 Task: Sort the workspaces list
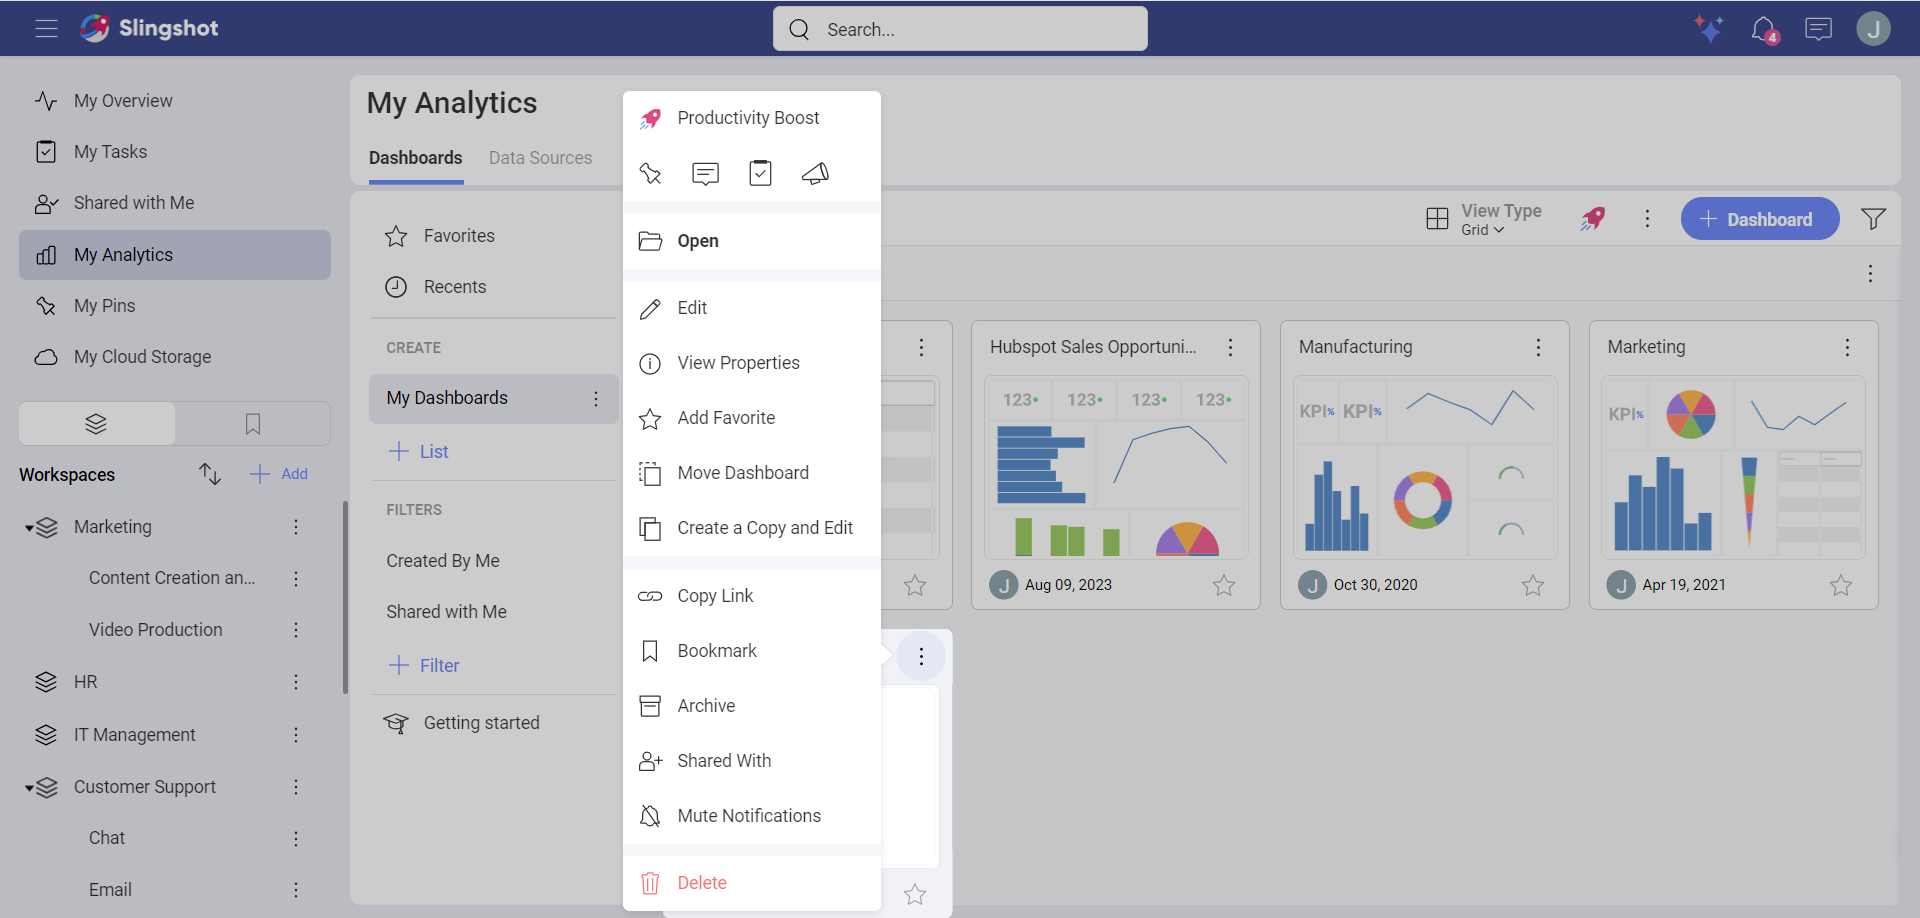point(209,474)
